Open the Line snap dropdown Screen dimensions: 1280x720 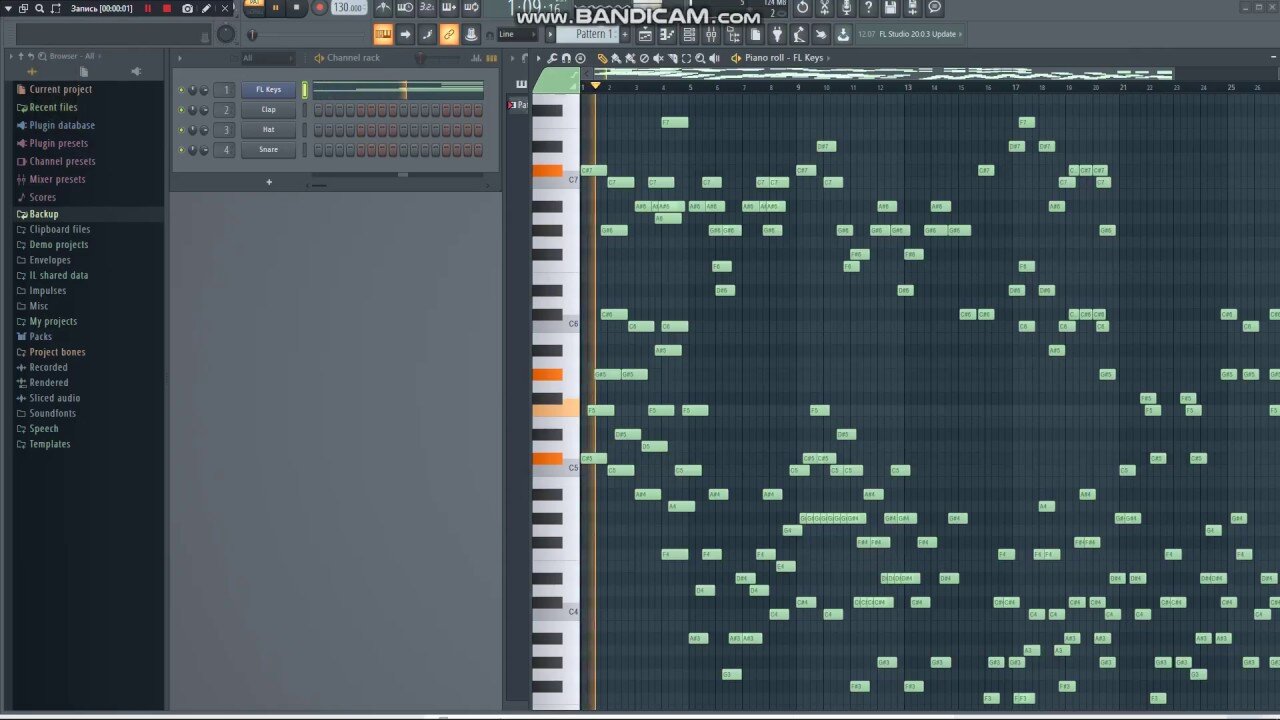click(516, 34)
